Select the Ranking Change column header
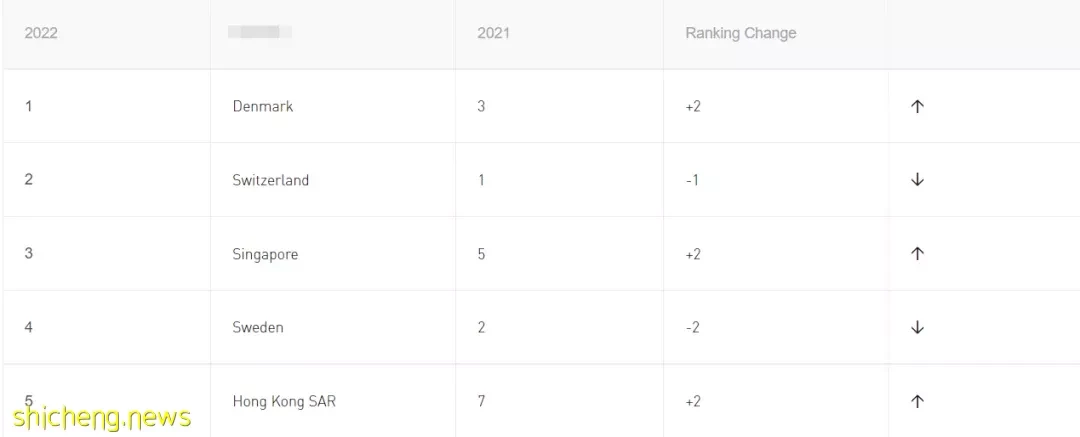Image resolution: width=1080 pixels, height=437 pixels. click(740, 33)
